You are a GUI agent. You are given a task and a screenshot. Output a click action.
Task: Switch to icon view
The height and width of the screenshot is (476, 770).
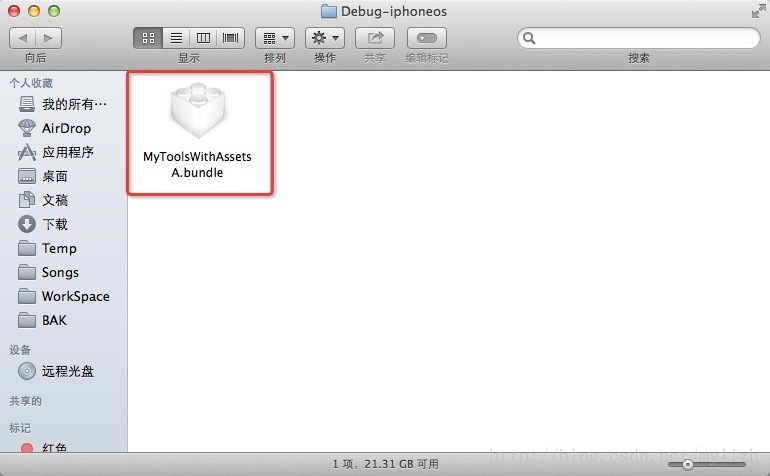148,38
